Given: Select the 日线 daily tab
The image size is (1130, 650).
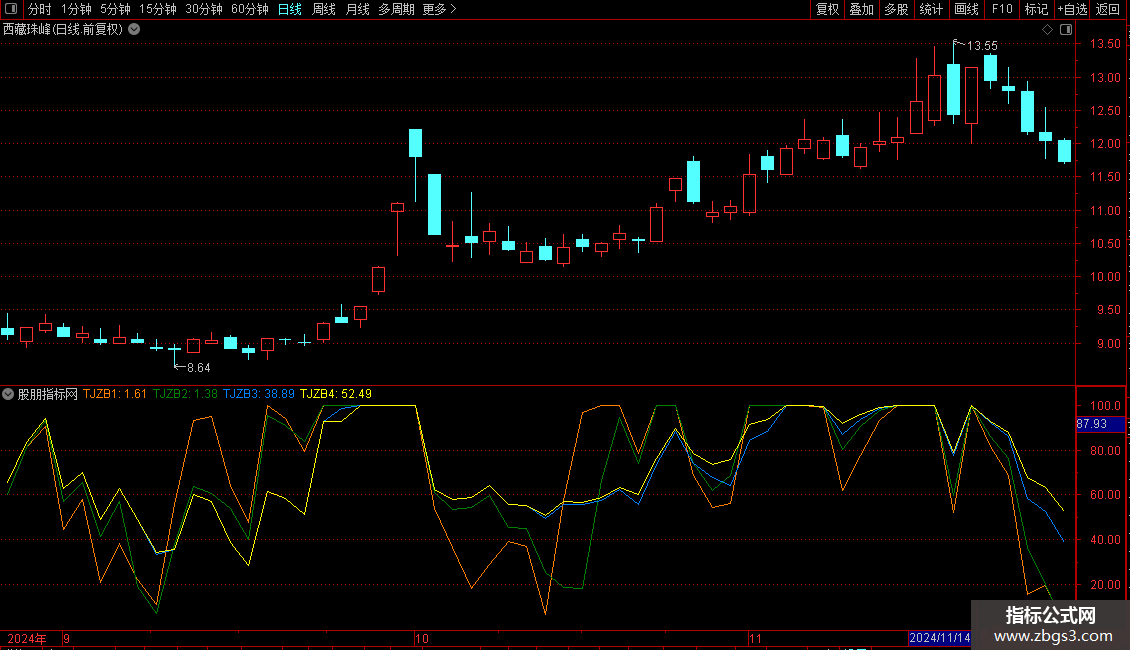Looking at the screenshot, I should coord(290,9).
